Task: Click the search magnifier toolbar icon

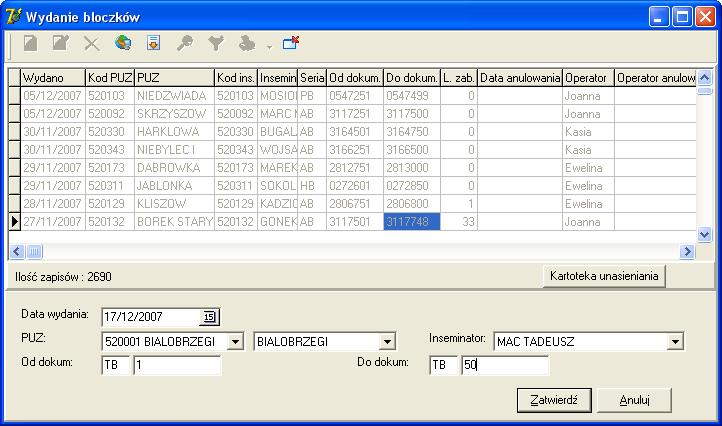Action: pyautogui.click(x=185, y=44)
